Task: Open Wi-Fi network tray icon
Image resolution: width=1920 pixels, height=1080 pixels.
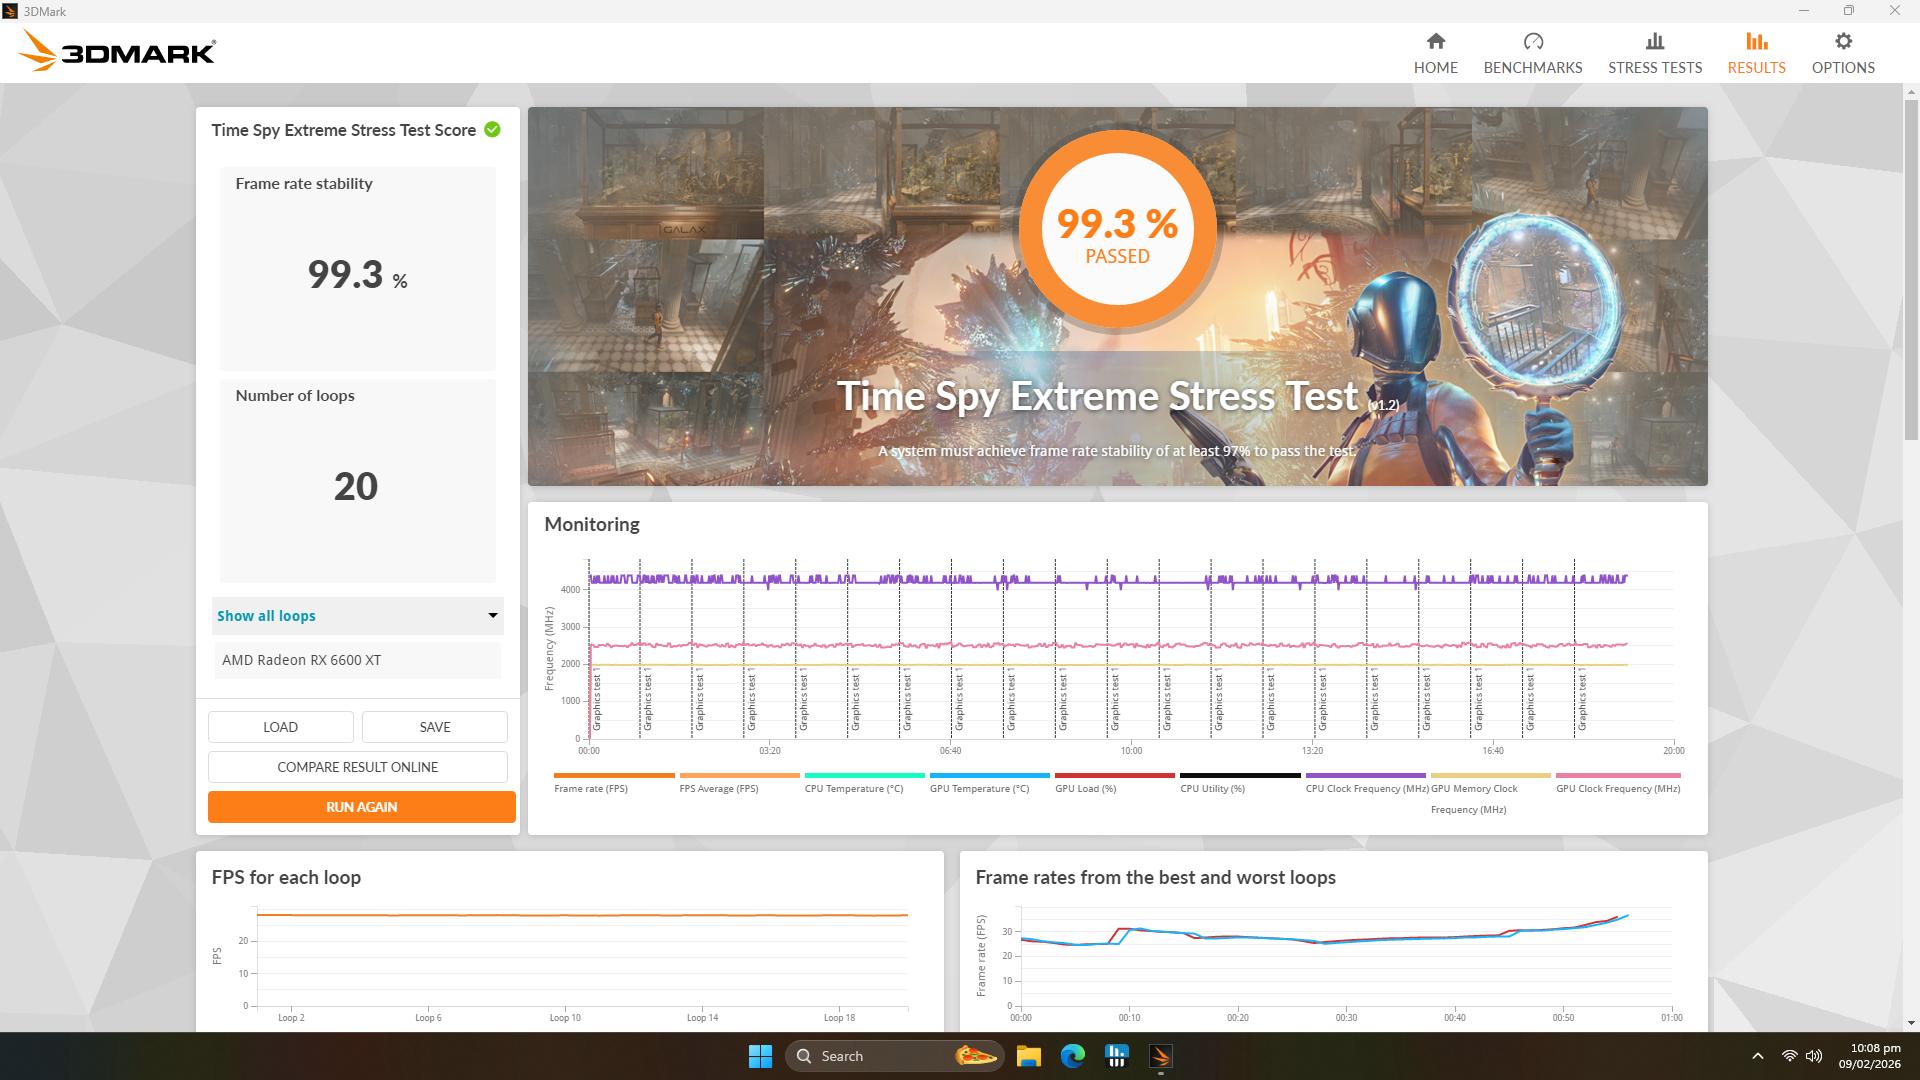Action: coord(1789,1056)
